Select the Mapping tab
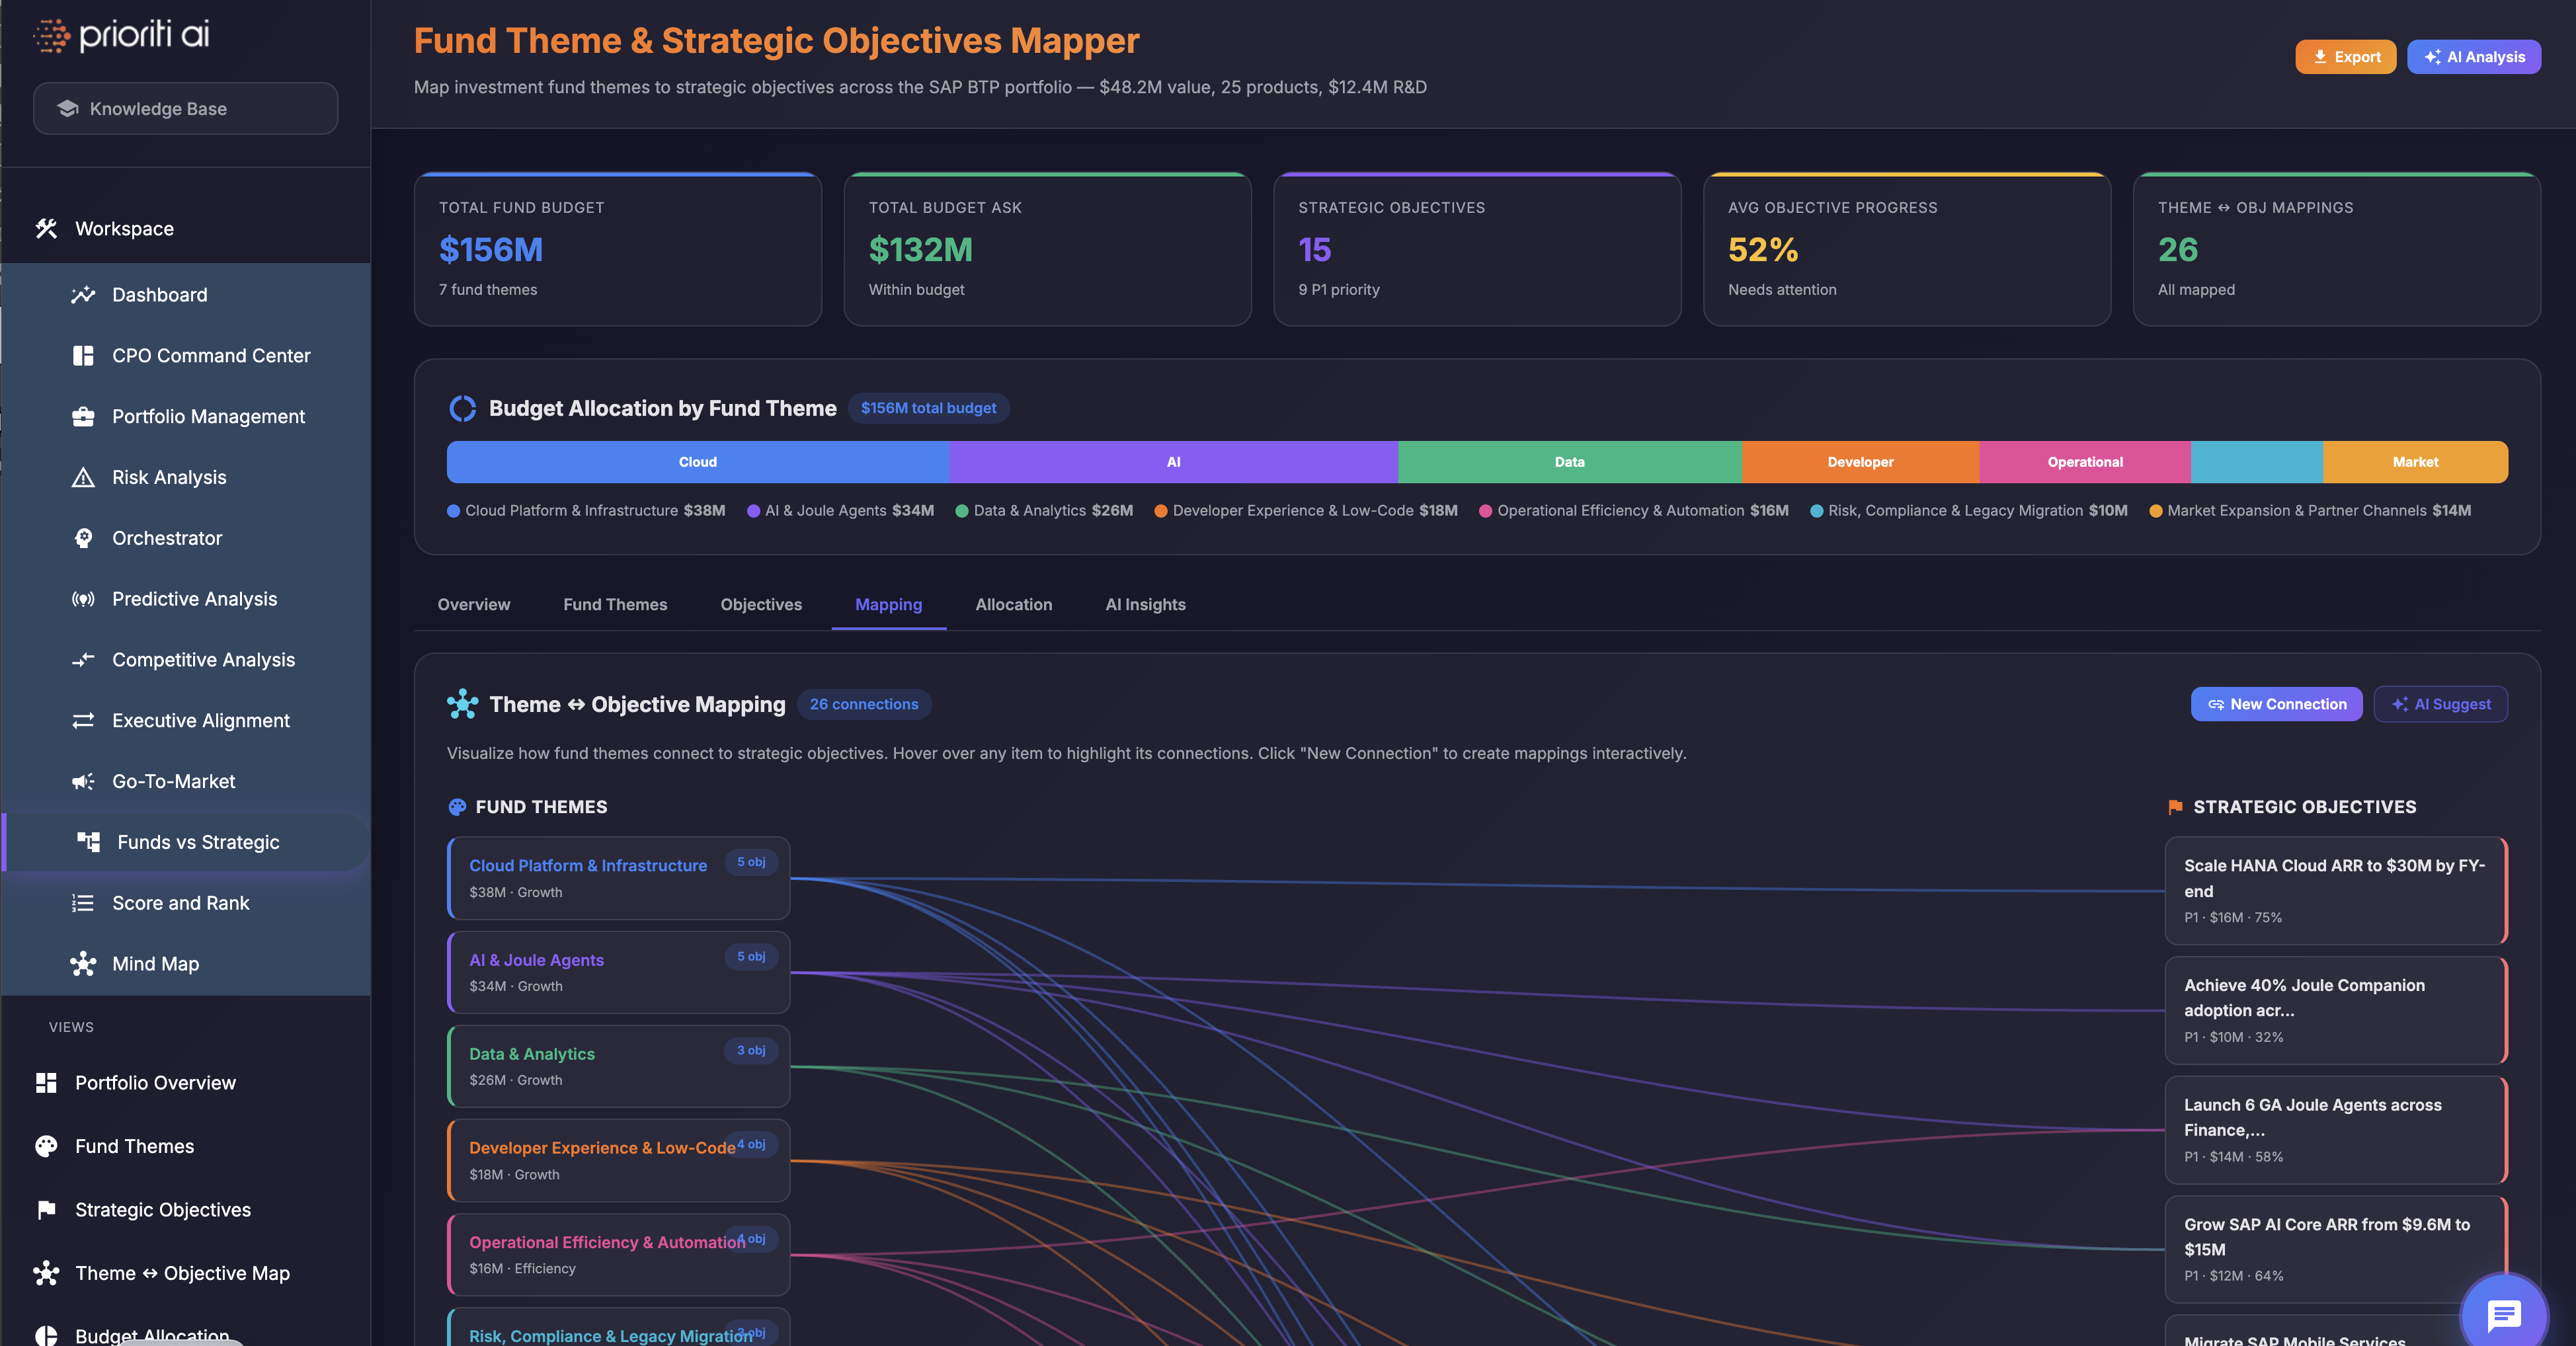The image size is (2576, 1346). coord(888,605)
